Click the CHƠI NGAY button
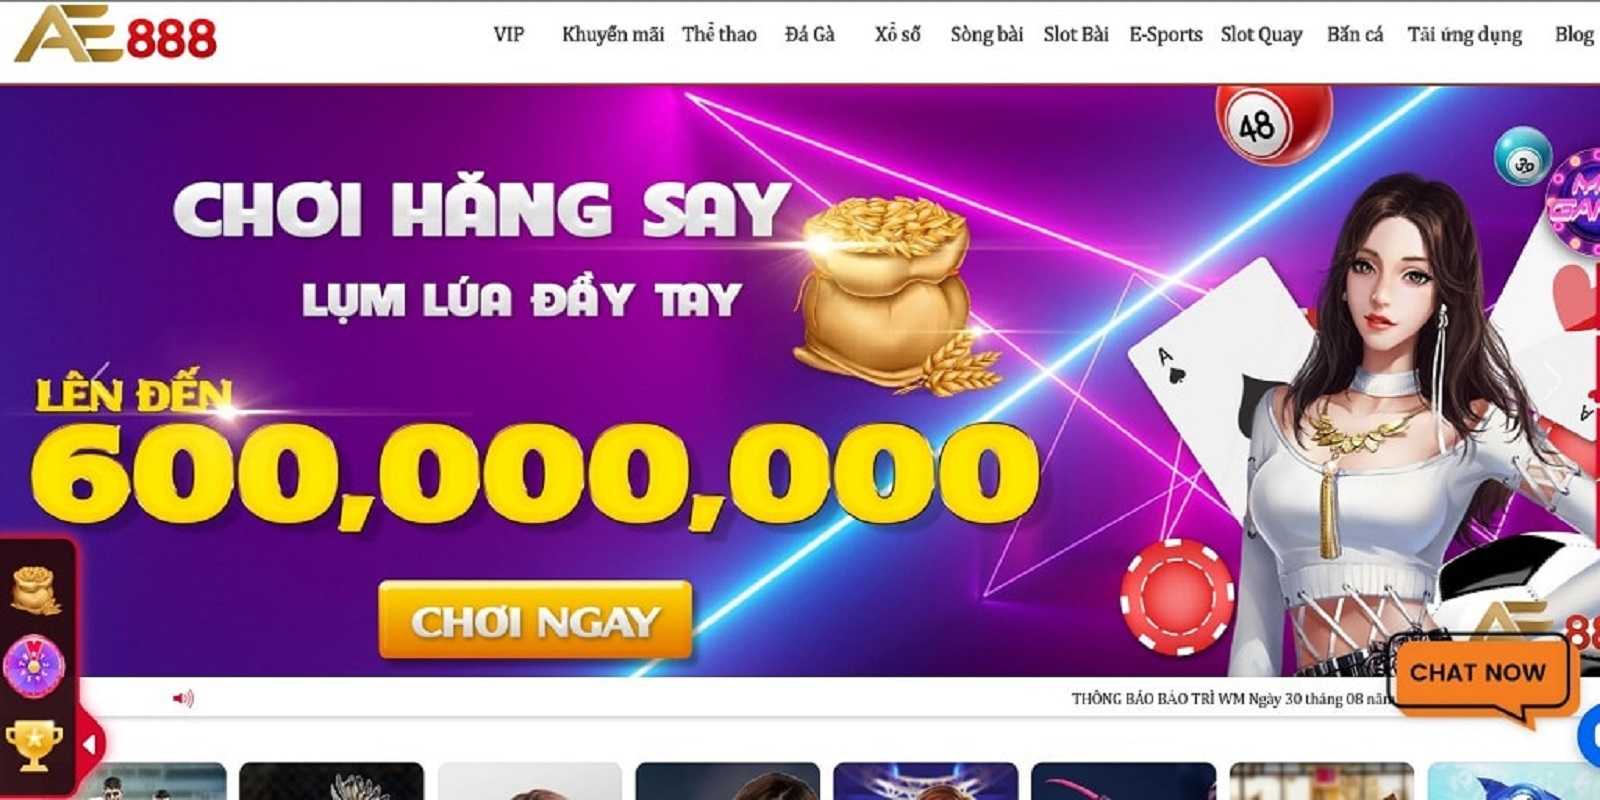The height and width of the screenshot is (800, 1600). pos(535,622)
